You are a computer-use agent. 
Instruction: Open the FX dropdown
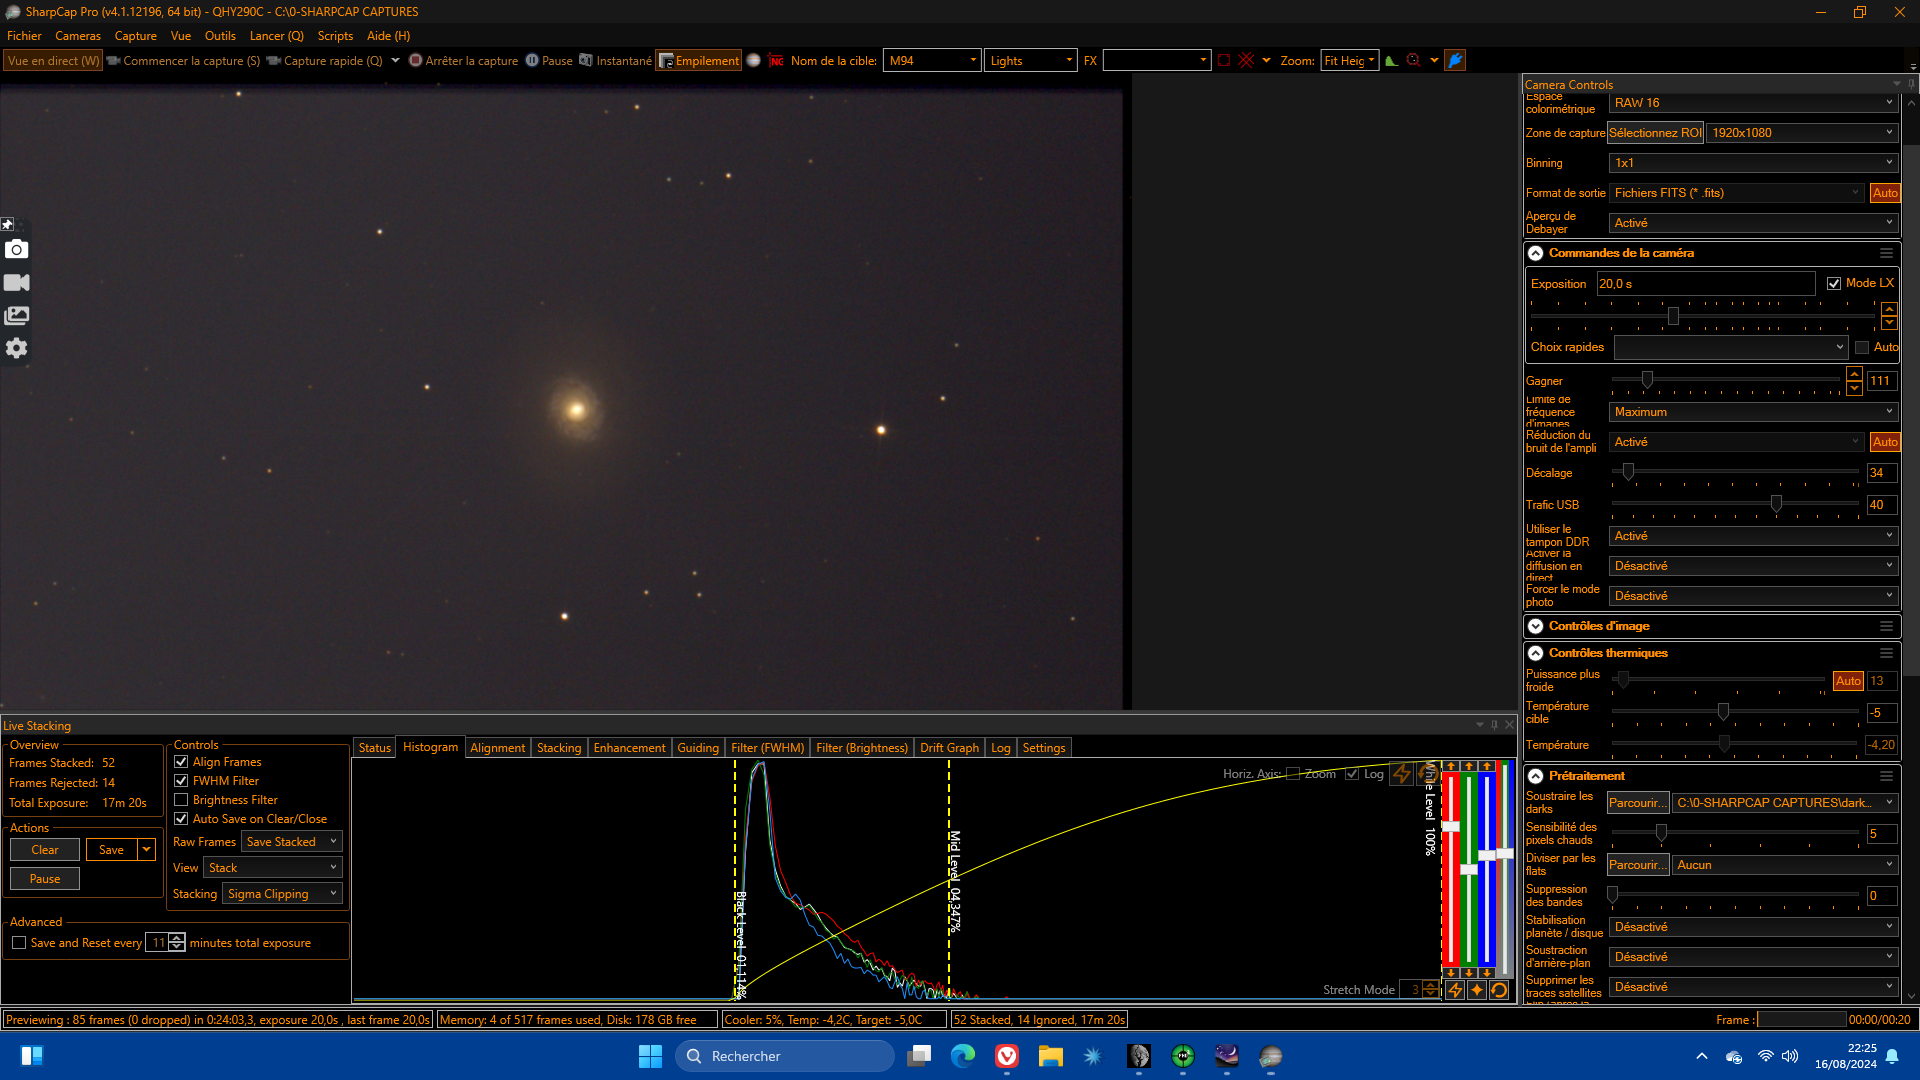[1157, 61]
